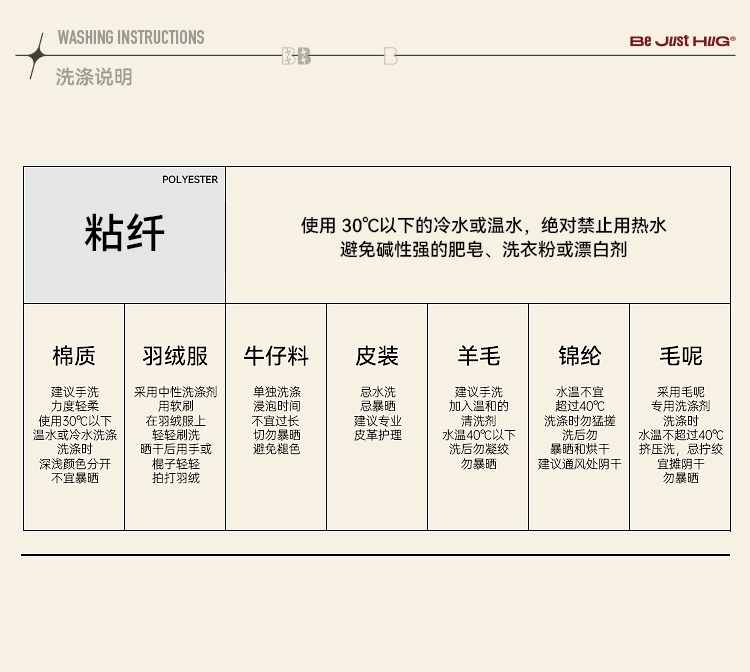Choose the 牛仔料 column heading
The height and width of the screenshot is (672, 750).
pyautogui.click(x=276, y=356)
